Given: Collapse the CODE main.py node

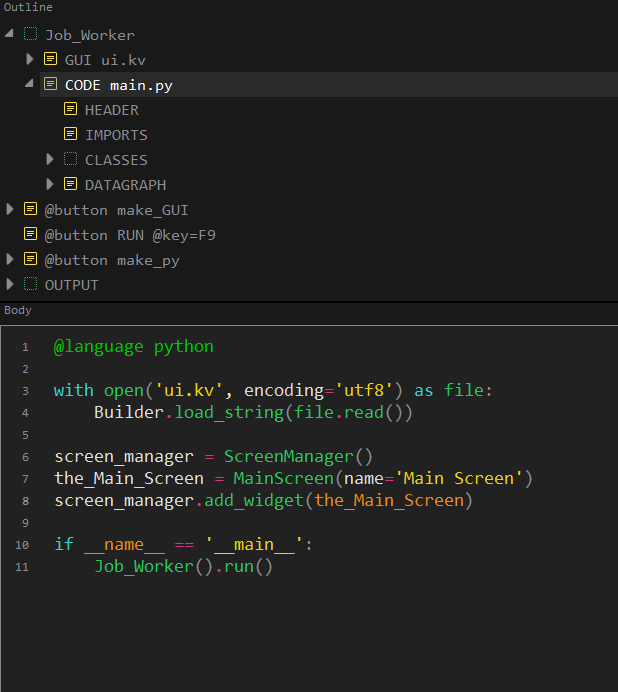Looking at the screenshot, I should (30, 83).
